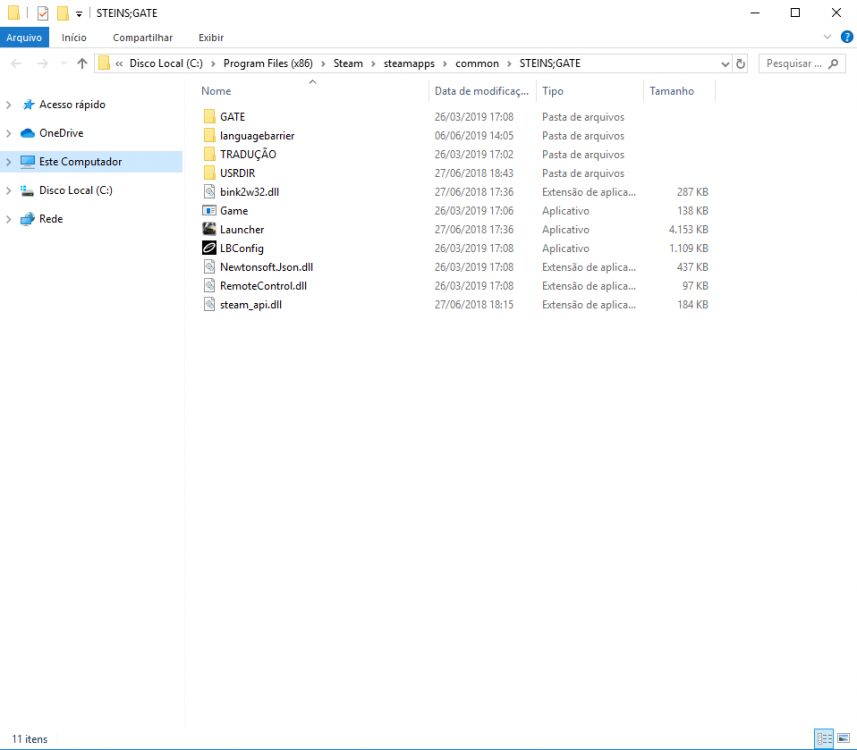The width and height of the screenshot is (857, 750).
Task: Click the 11 itens status text
Action: [30, 739]
